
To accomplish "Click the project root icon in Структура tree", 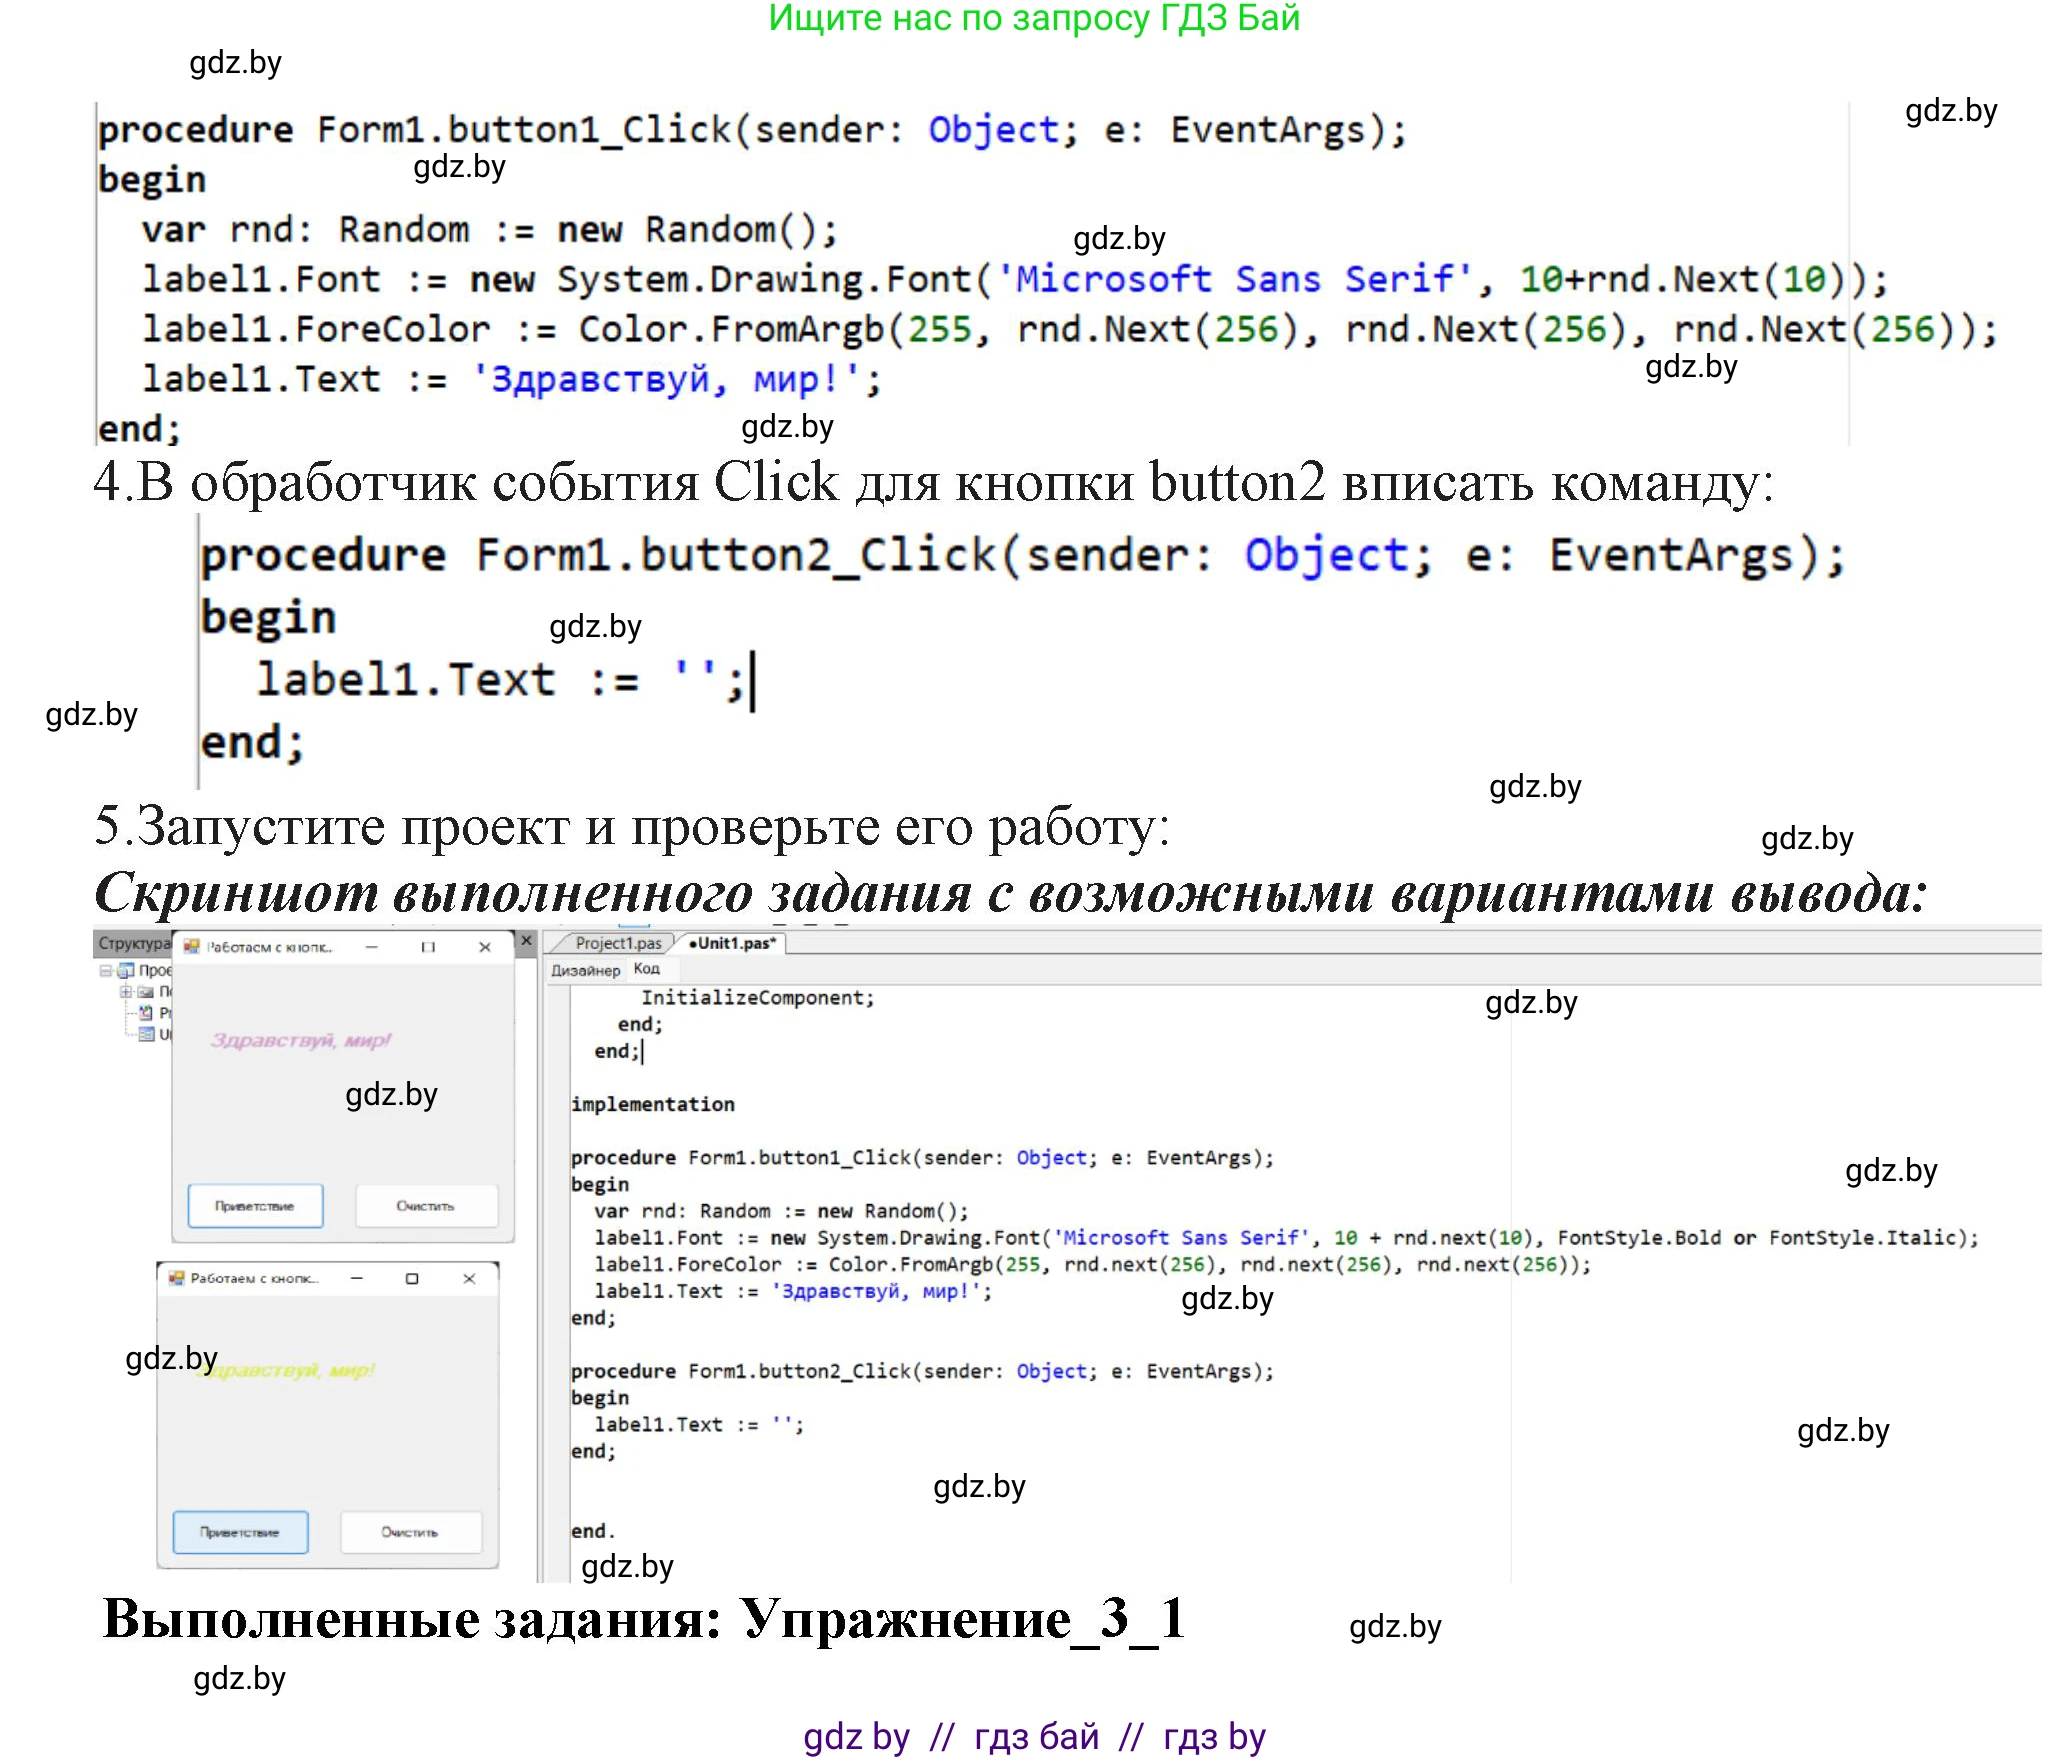I will 127,971.
